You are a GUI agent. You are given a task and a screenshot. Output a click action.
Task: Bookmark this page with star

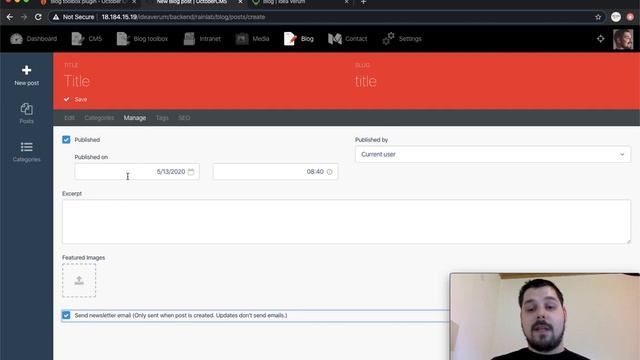598,17
